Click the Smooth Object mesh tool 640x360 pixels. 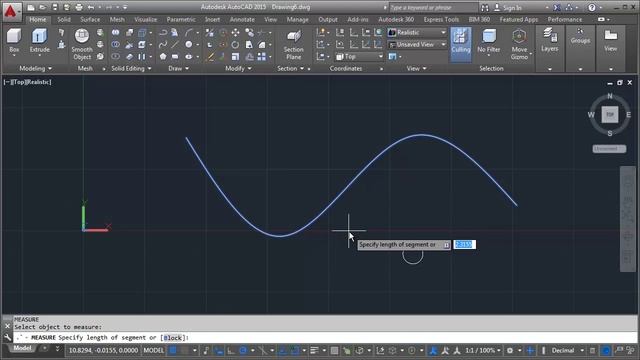pyautogui.click(x=82, y=45)
